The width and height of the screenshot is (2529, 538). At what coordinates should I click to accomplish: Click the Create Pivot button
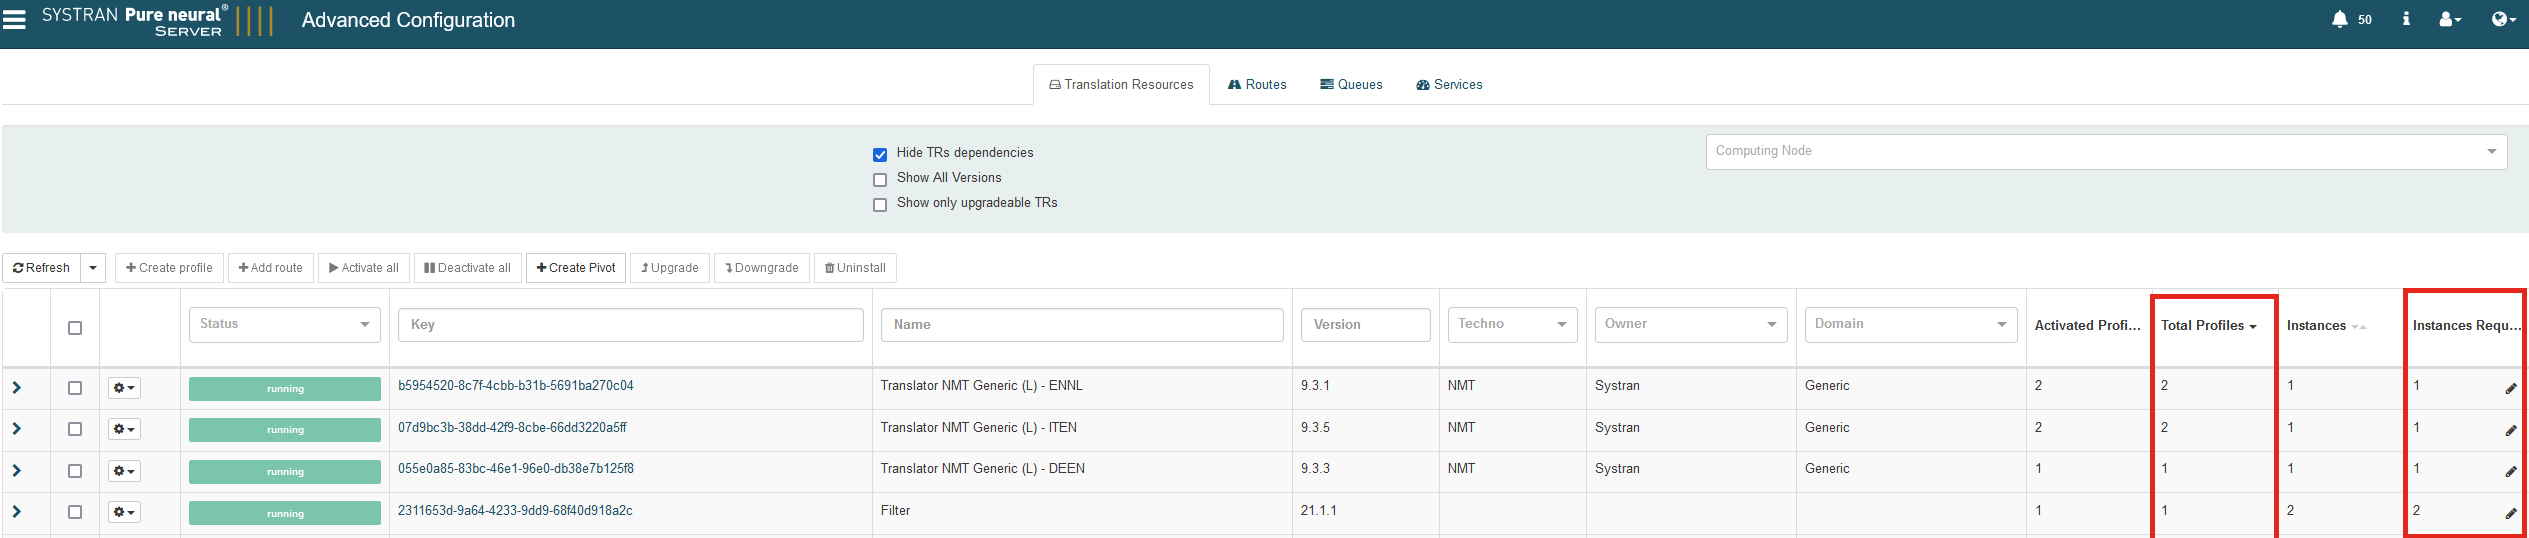tap(576, 268)
